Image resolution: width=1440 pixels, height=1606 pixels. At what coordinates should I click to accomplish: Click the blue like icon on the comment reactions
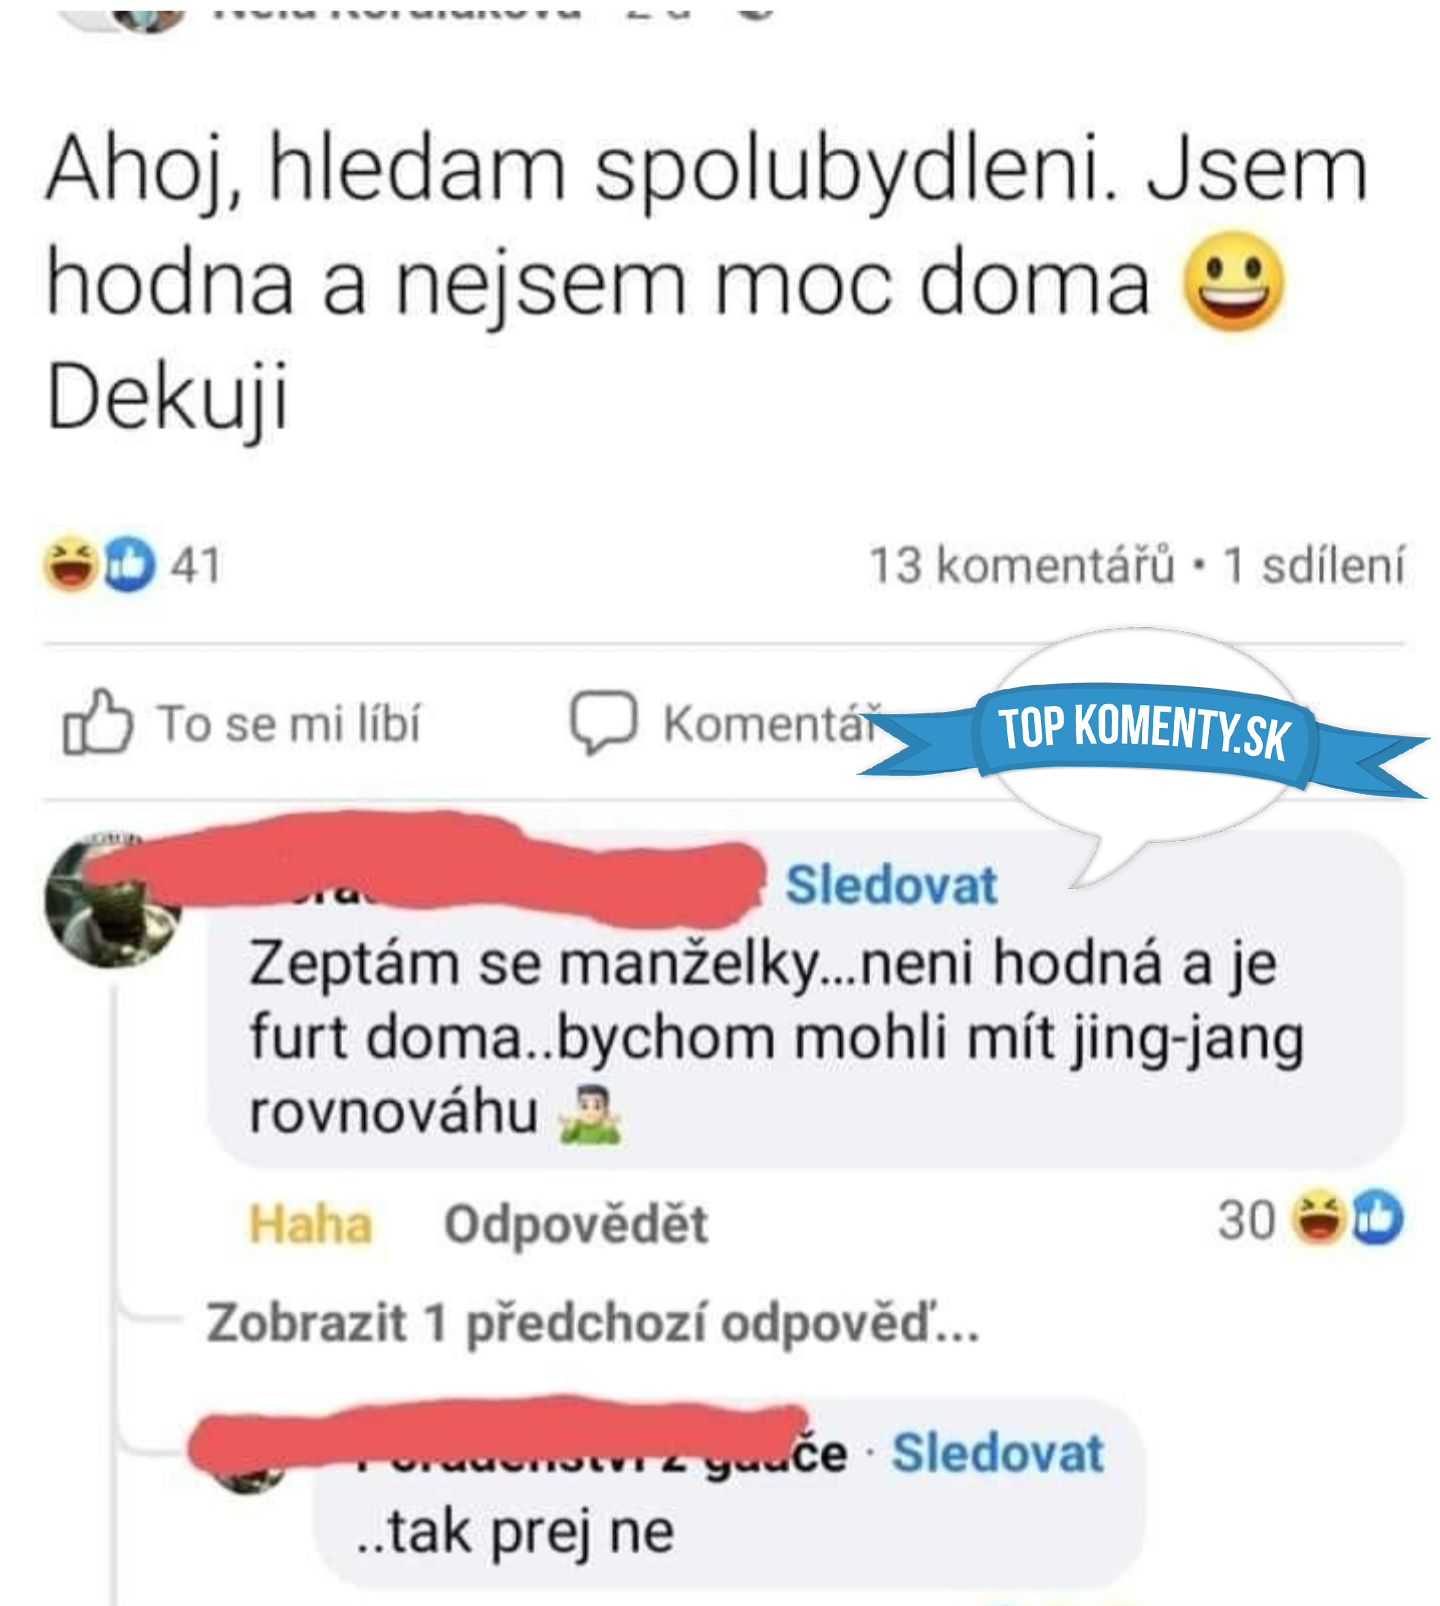(1378, 1219)
